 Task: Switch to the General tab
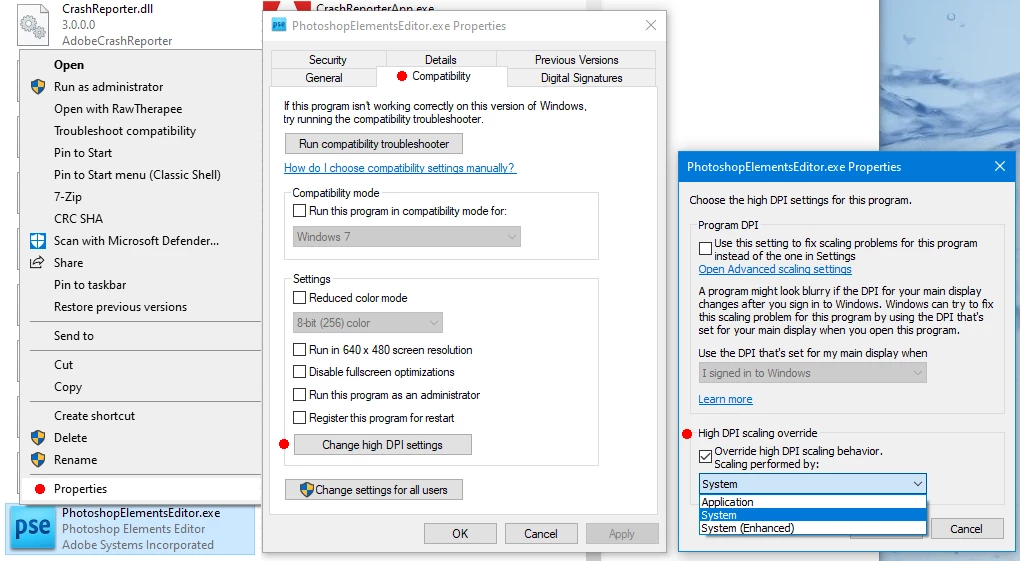pos(324,77)
